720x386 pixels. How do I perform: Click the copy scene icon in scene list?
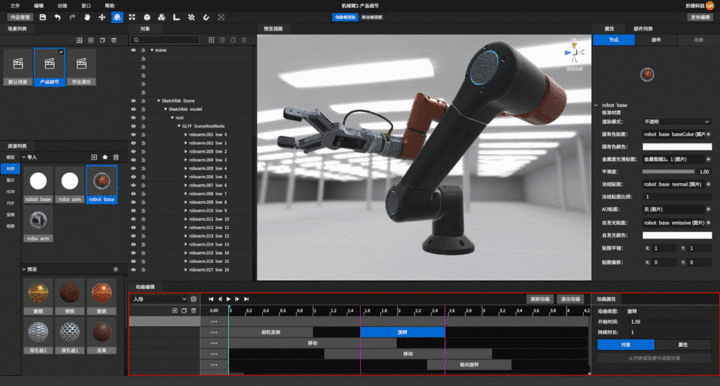tap(102, 40)
